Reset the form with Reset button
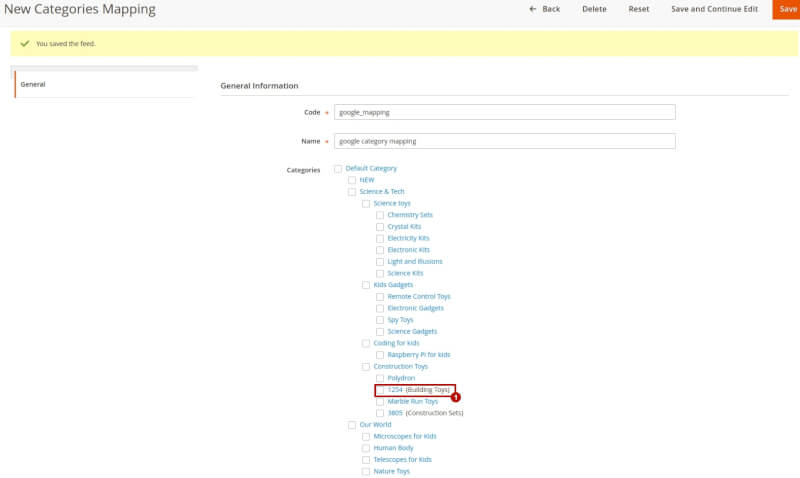 pos(638,9)
